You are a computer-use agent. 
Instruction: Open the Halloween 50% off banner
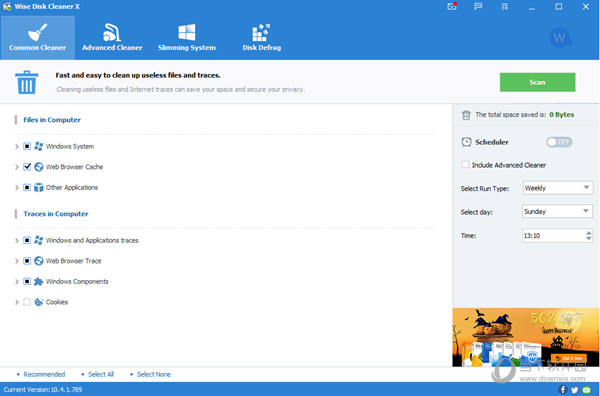[x=526, y=337]
